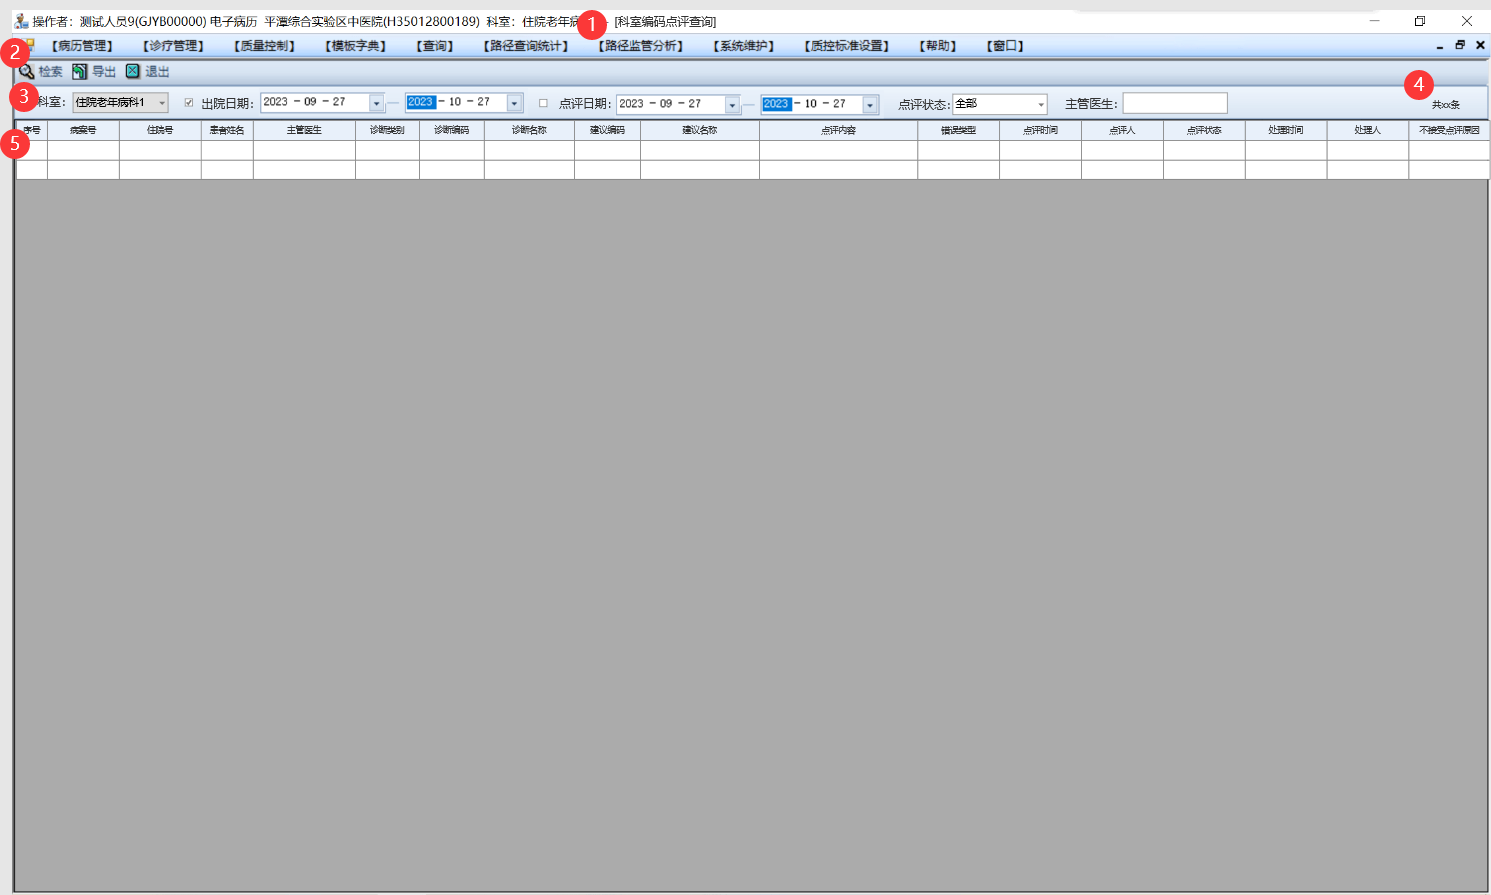The height and width of the screenshot is (895, 1491).
Task: Click the 点评内容 column header
Action: tap(838, 130)
